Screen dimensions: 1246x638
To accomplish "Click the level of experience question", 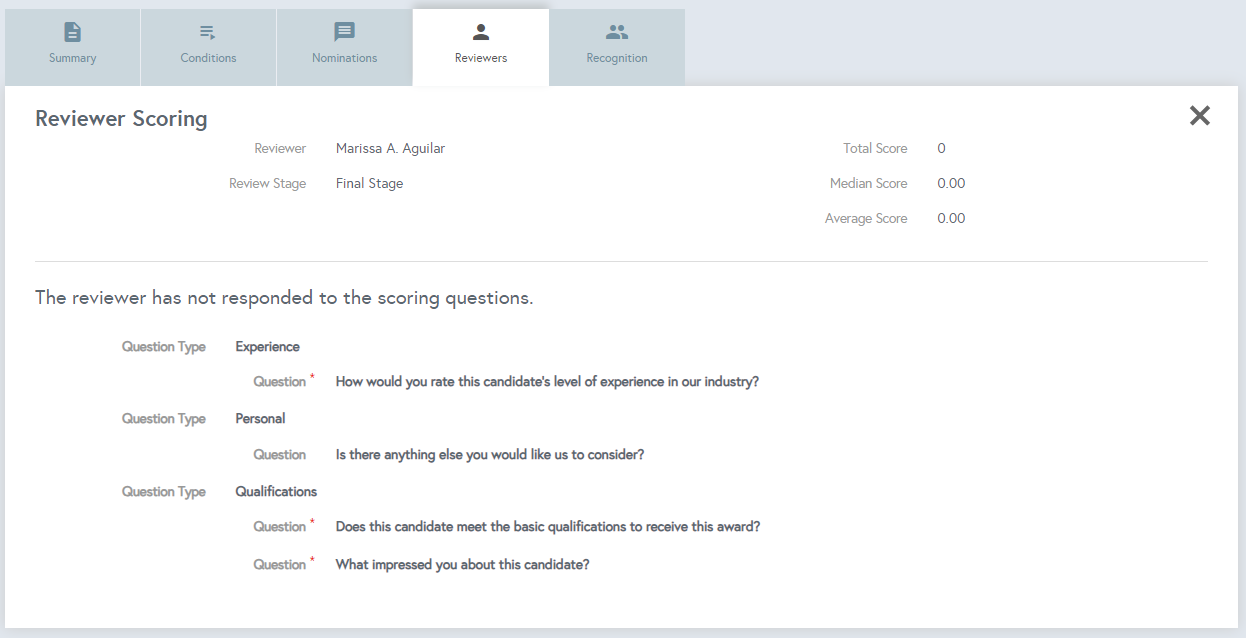I will click(x=547, y=382).
